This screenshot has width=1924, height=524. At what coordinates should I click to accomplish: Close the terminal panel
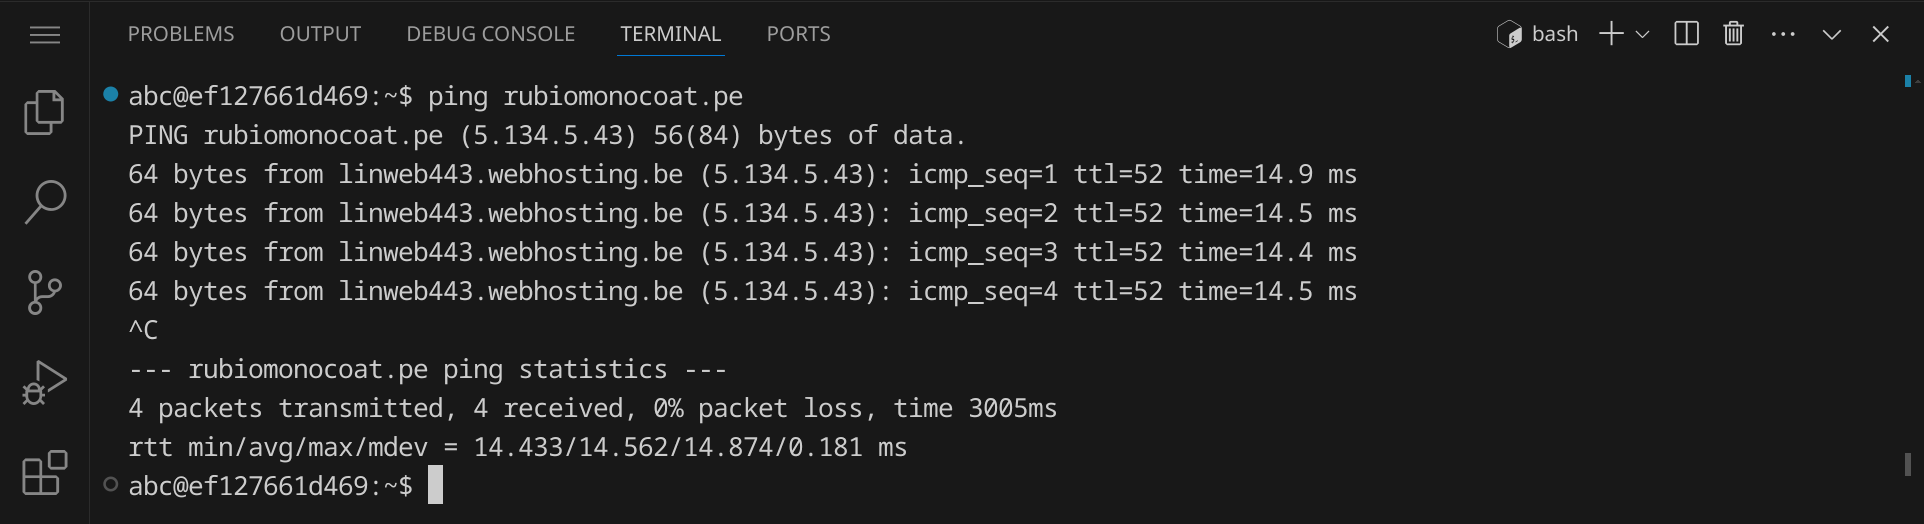pos(1880,34)
